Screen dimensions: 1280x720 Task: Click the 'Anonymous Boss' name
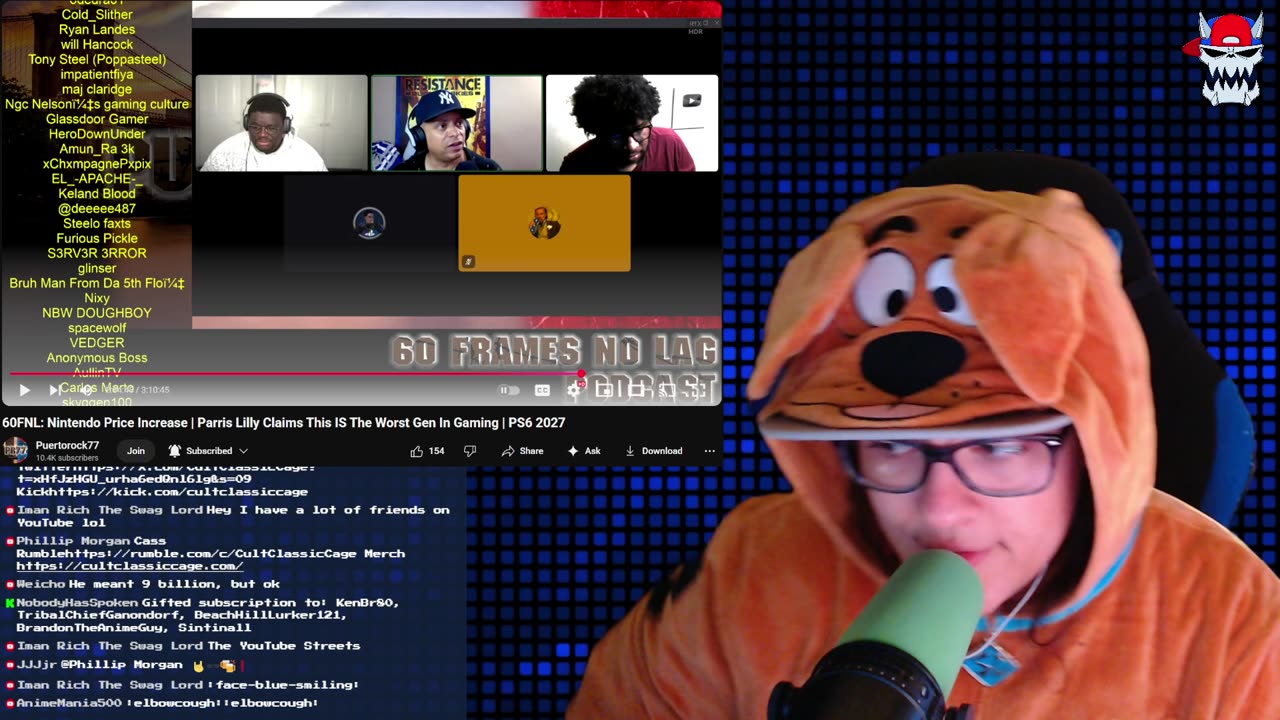coord(97,358)
